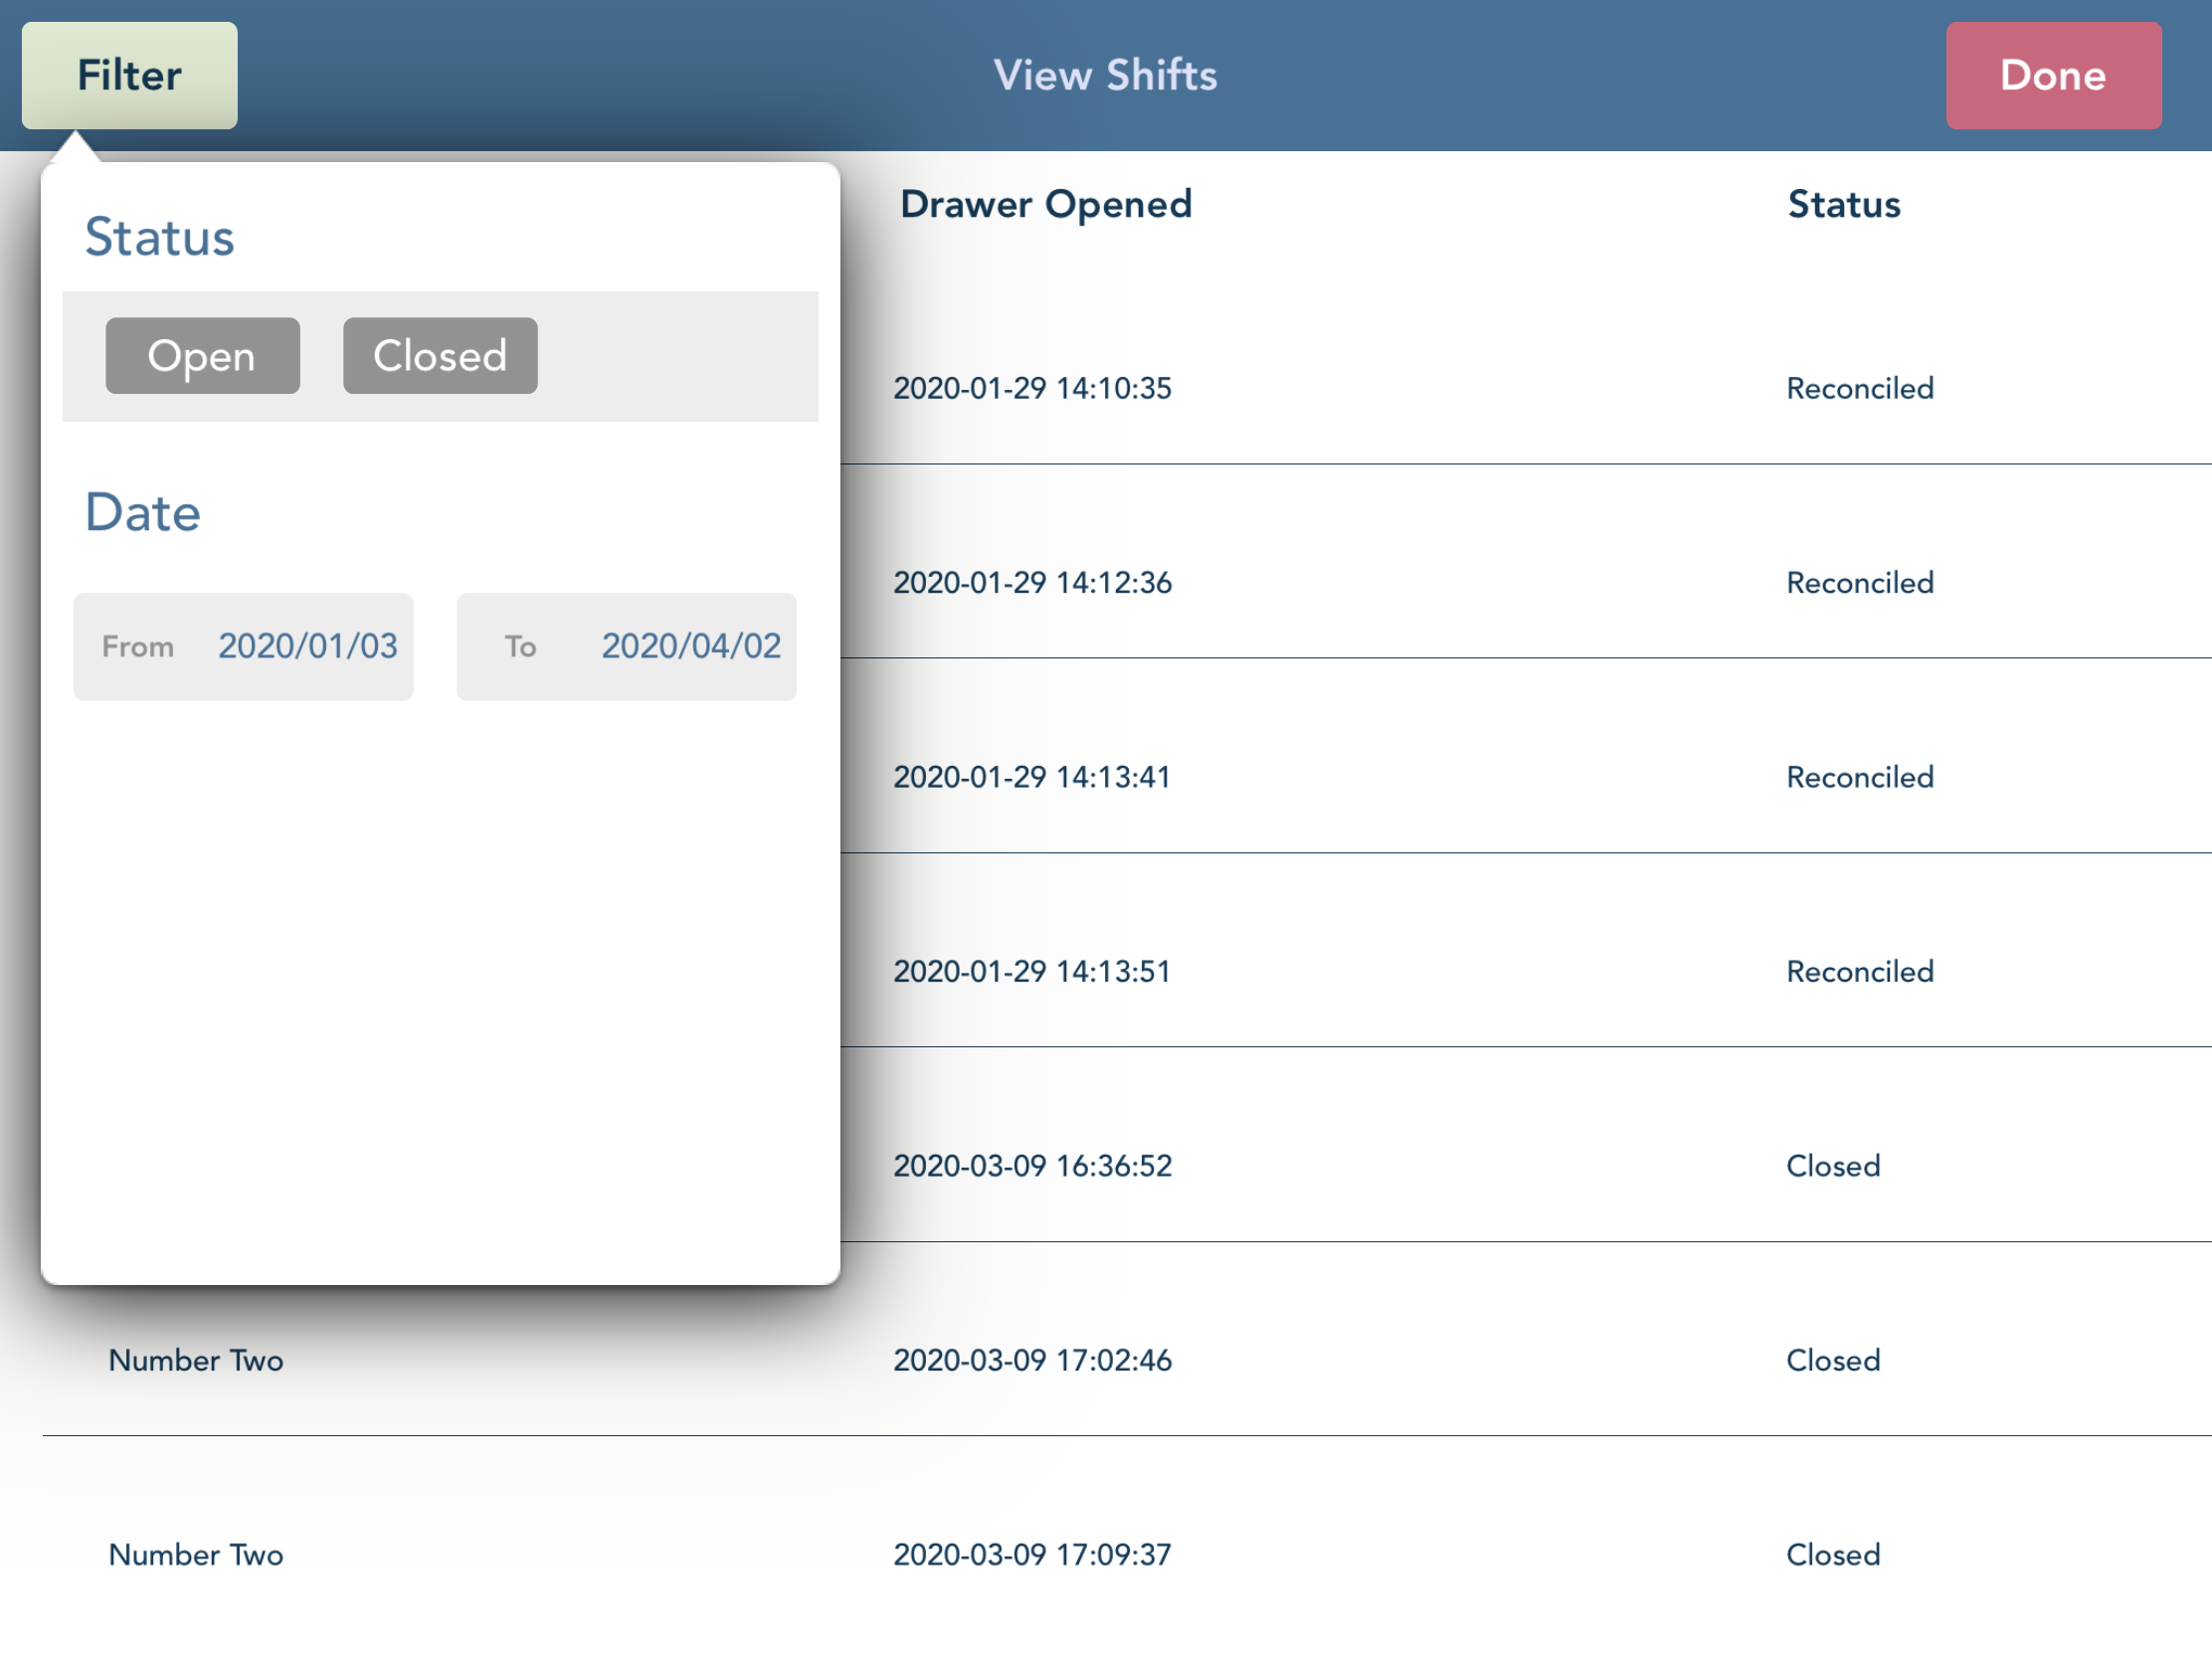Click the Status section heading in the popover
2212x1659 pixels.
point(161,236)
